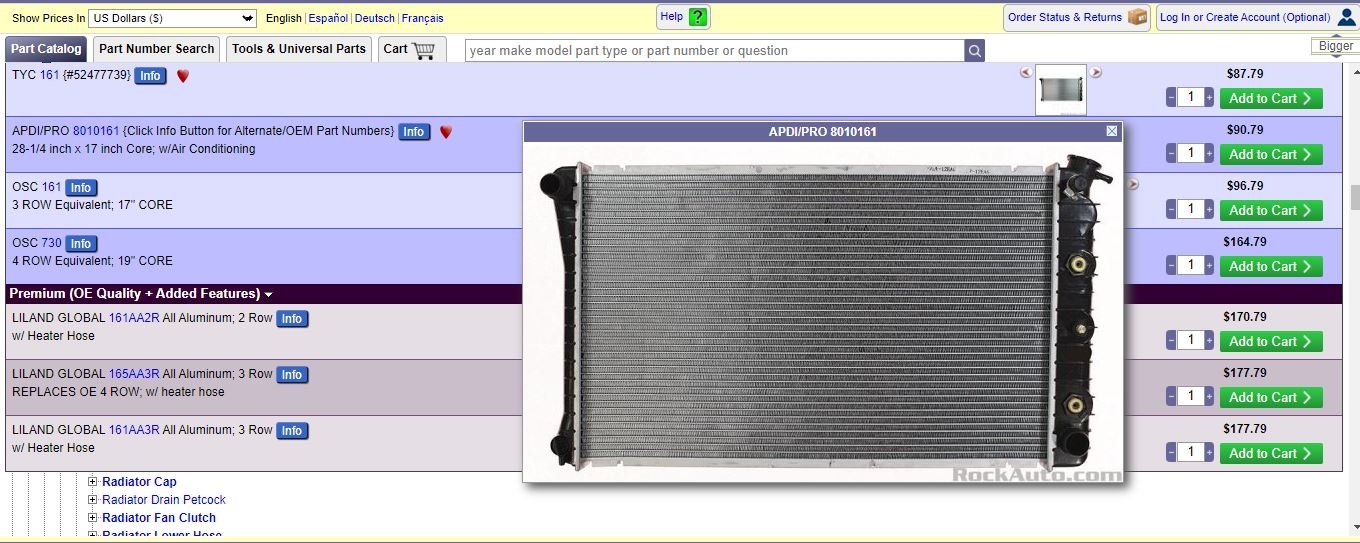The width and height of the screenshot is (1360, 543).
Task: Click the green Help question mark icon
Action: pyautogui.click(x=698, y=17)
